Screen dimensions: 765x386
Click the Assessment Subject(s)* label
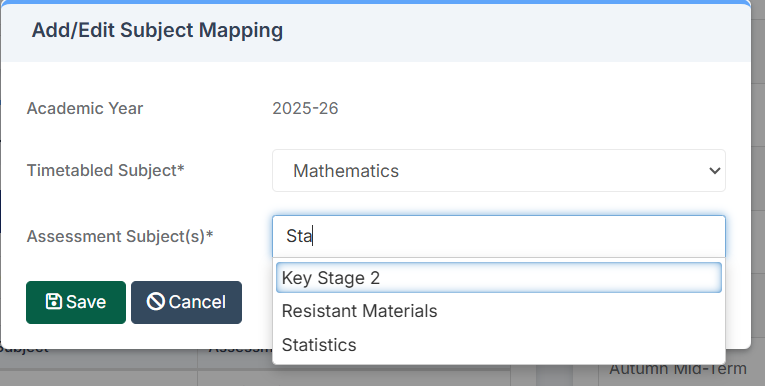120,236
